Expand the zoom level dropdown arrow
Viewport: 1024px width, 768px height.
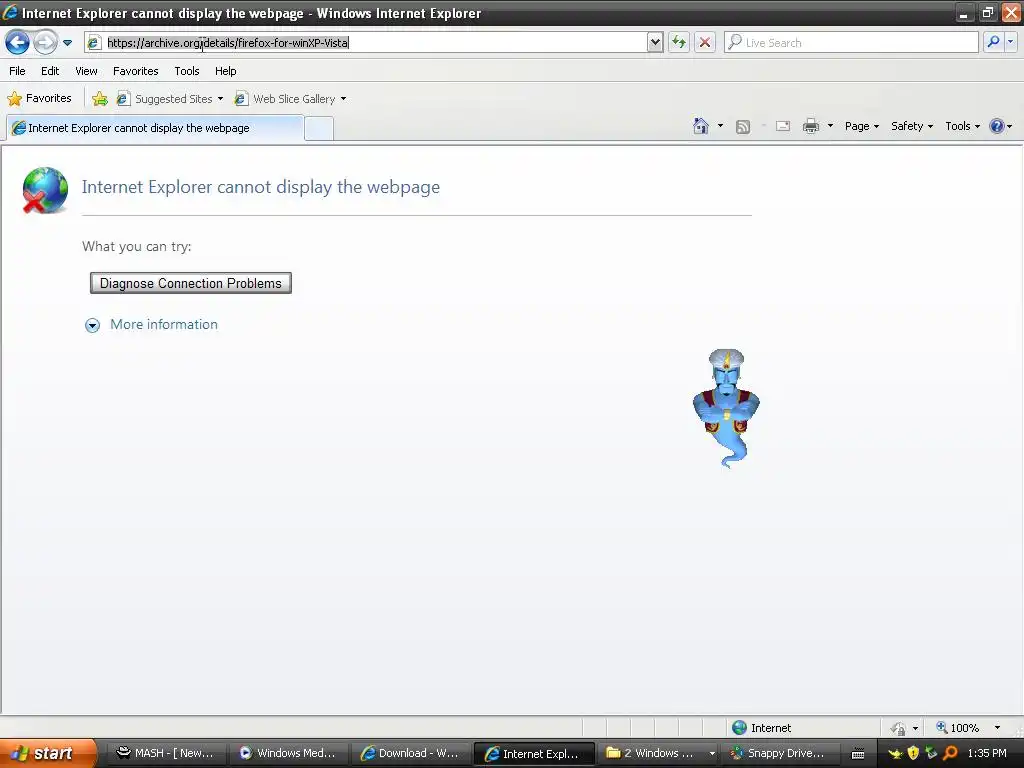coord(997,728)
